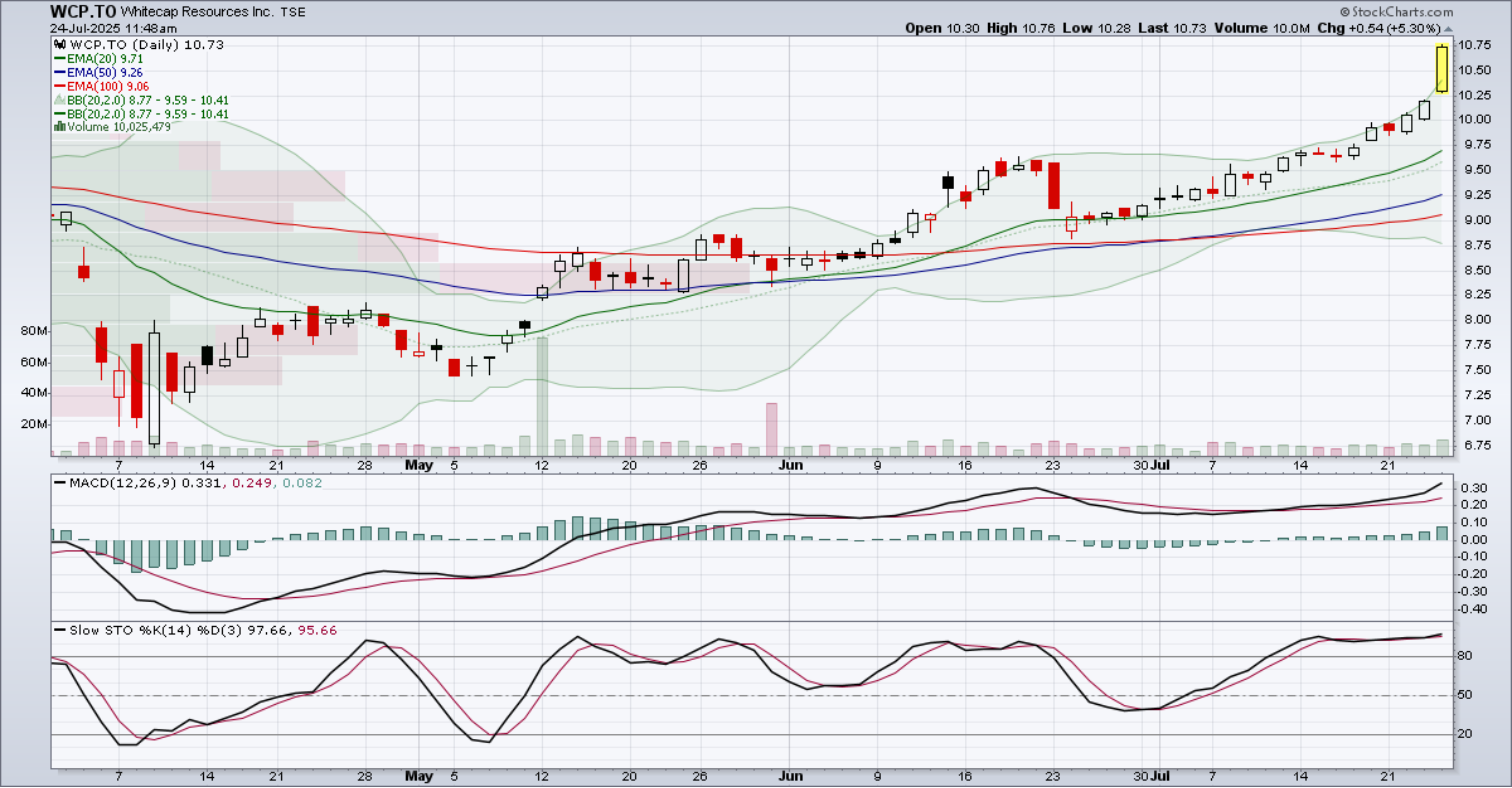Click the 50 level label on the Slow STO axis
This screenshot has height=788, width=1512.
[x=1467, y=696]
